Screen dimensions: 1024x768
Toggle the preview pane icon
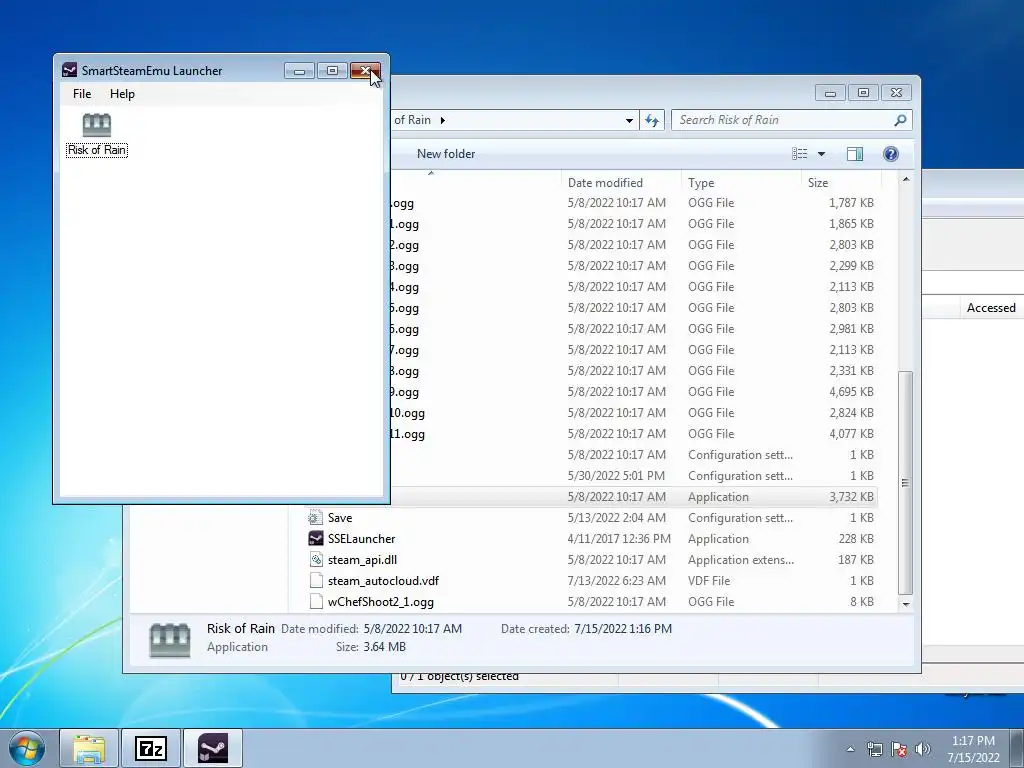[855, 154]
